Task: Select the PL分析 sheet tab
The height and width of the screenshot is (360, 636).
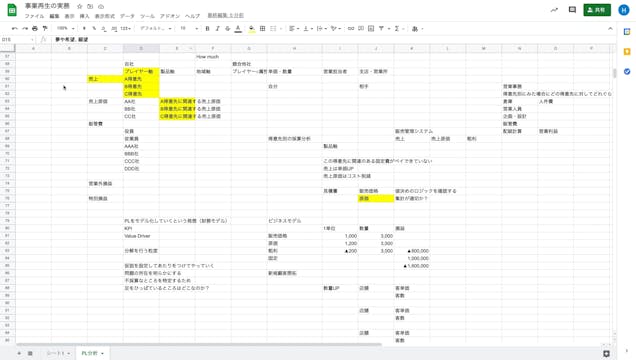Action: (92, 354)
